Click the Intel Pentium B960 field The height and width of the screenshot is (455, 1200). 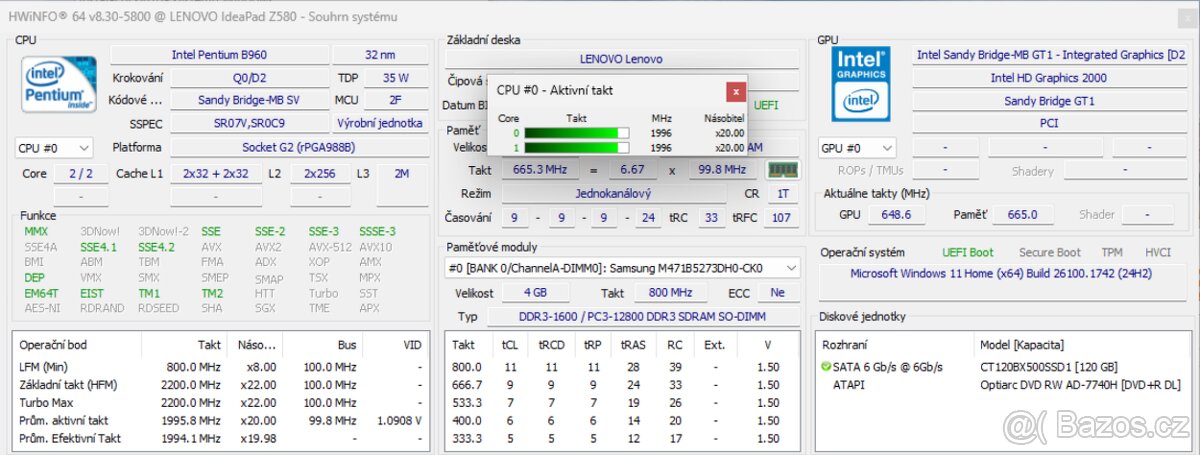click(x=219, y=55)
